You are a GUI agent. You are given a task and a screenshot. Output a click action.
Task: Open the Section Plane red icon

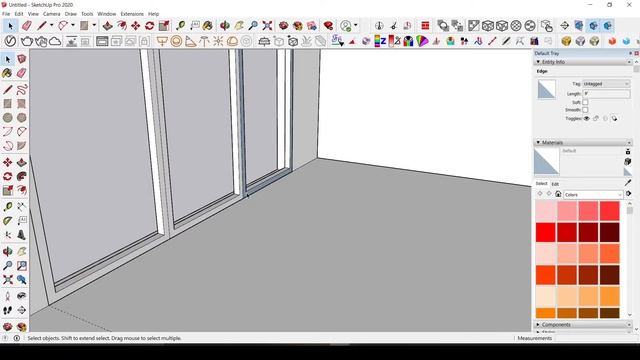pyautogui.click(x=425, y=26)
